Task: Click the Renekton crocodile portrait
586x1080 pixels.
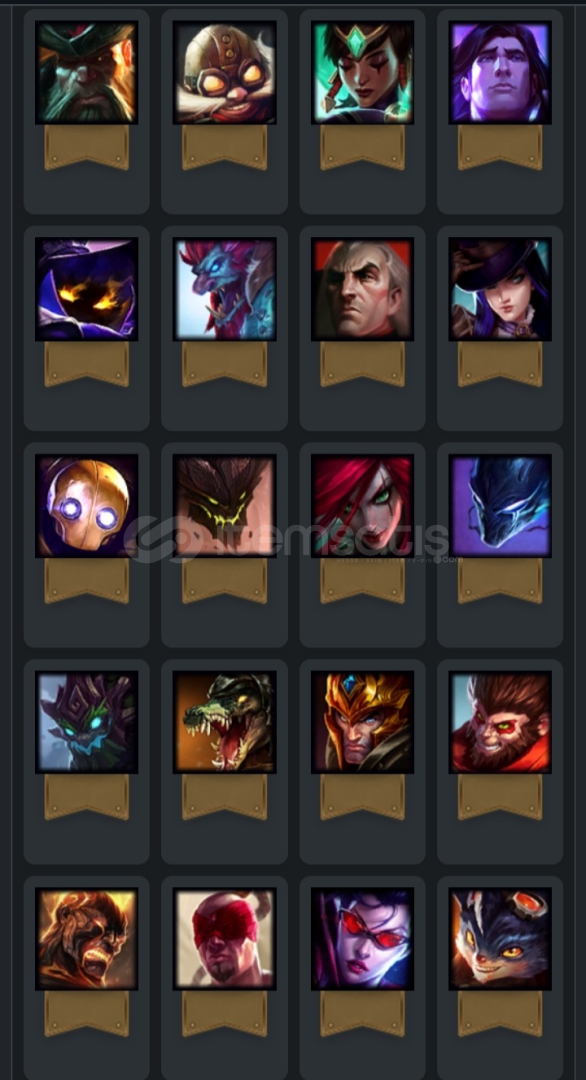Action: [224, 723]
